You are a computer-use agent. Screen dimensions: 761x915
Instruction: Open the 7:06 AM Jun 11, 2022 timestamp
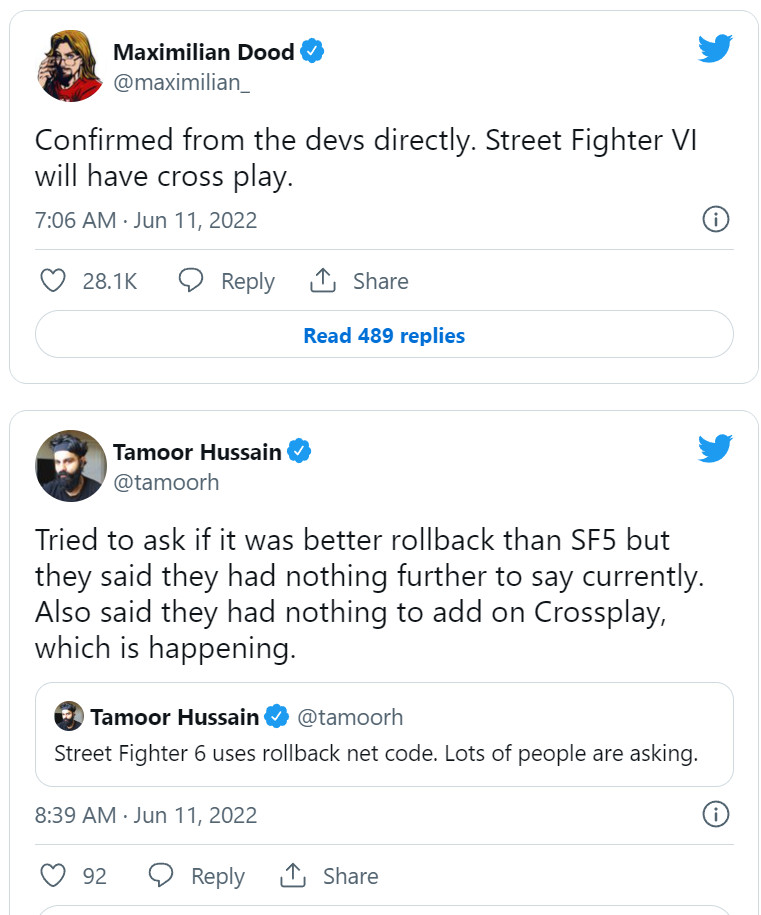pos(146,220)
